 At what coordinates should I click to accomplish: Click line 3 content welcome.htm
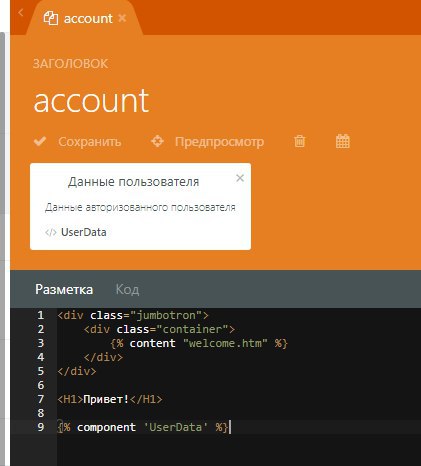[199, 343]
